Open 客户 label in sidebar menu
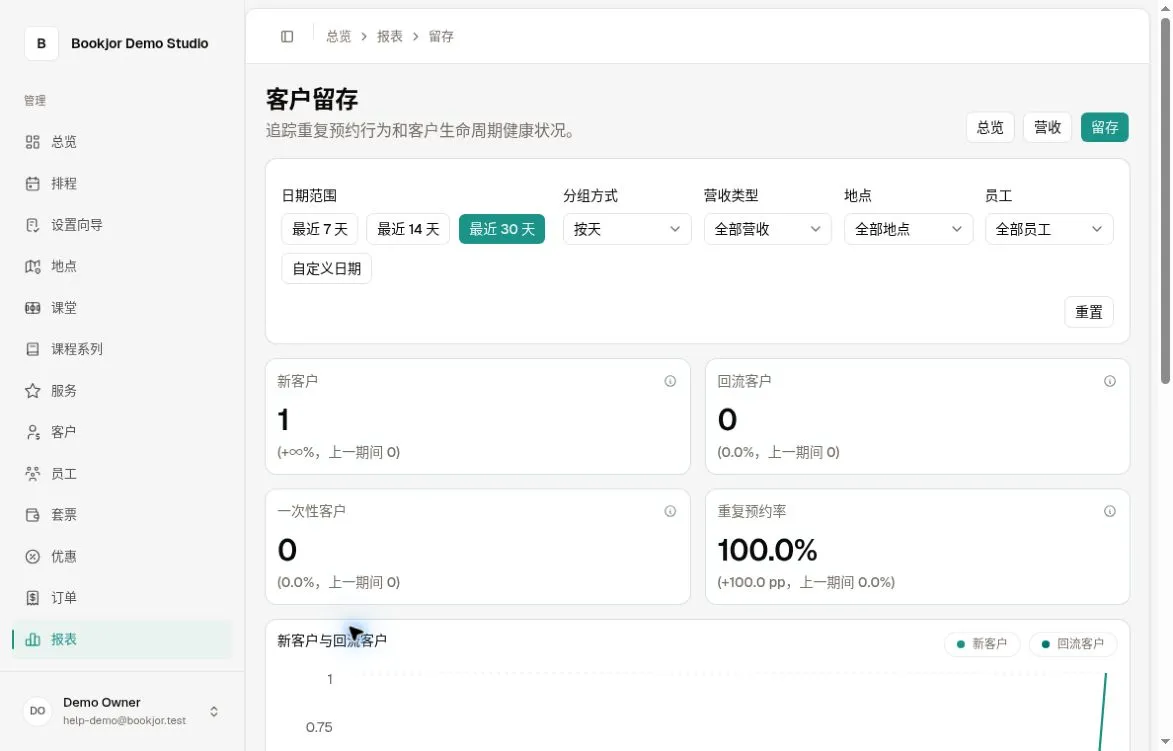The height and width of the screenshot is (751, 1173). click(64, 432)
